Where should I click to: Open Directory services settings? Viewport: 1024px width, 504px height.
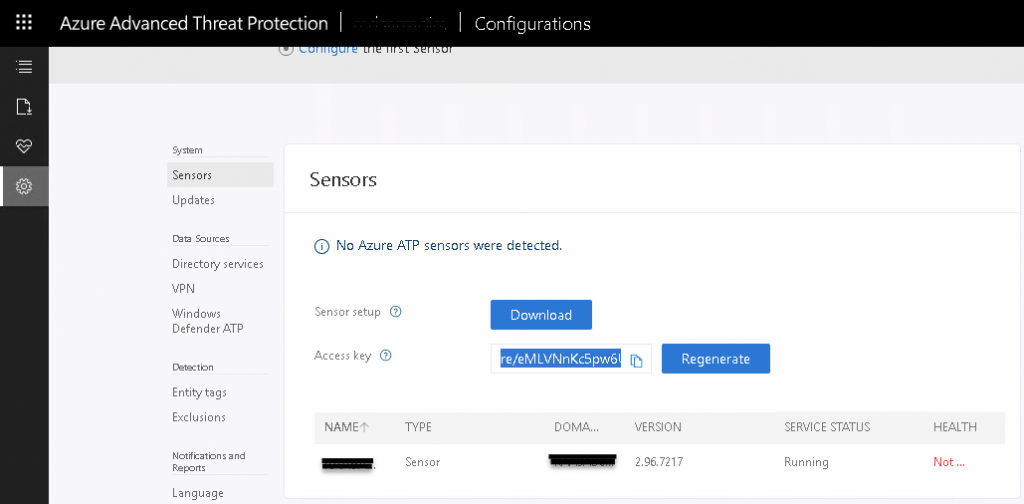[x=217, y=264]
